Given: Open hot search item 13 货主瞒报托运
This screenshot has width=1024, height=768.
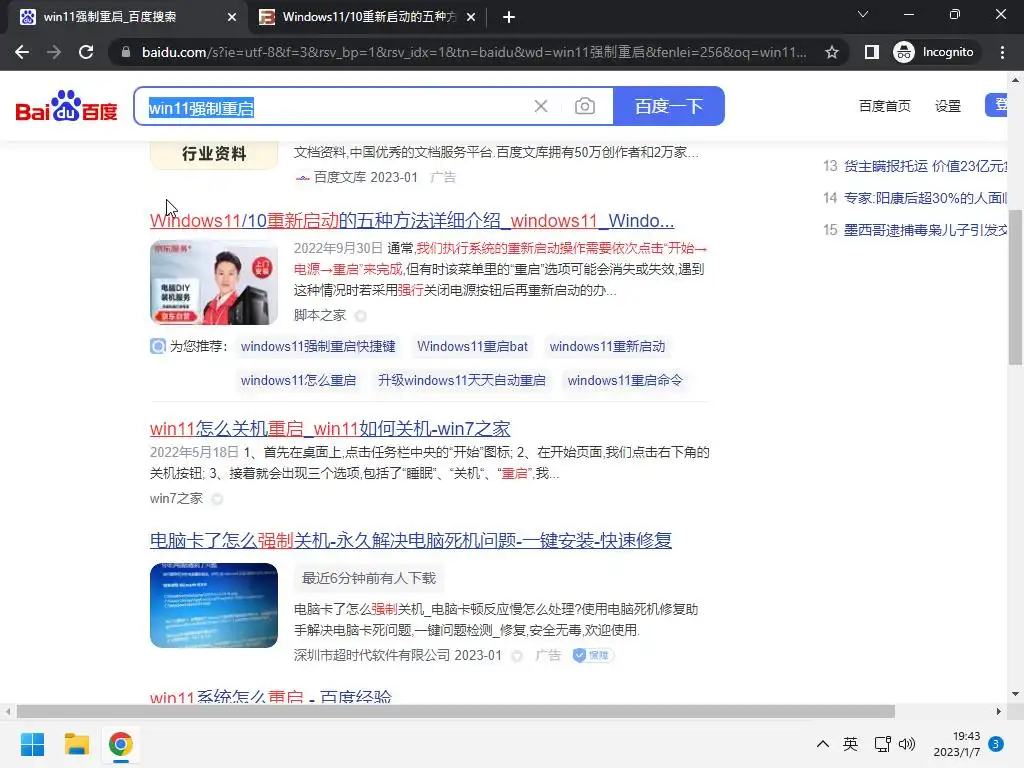Looking at the screenshot, I should (x=925, y=166).
